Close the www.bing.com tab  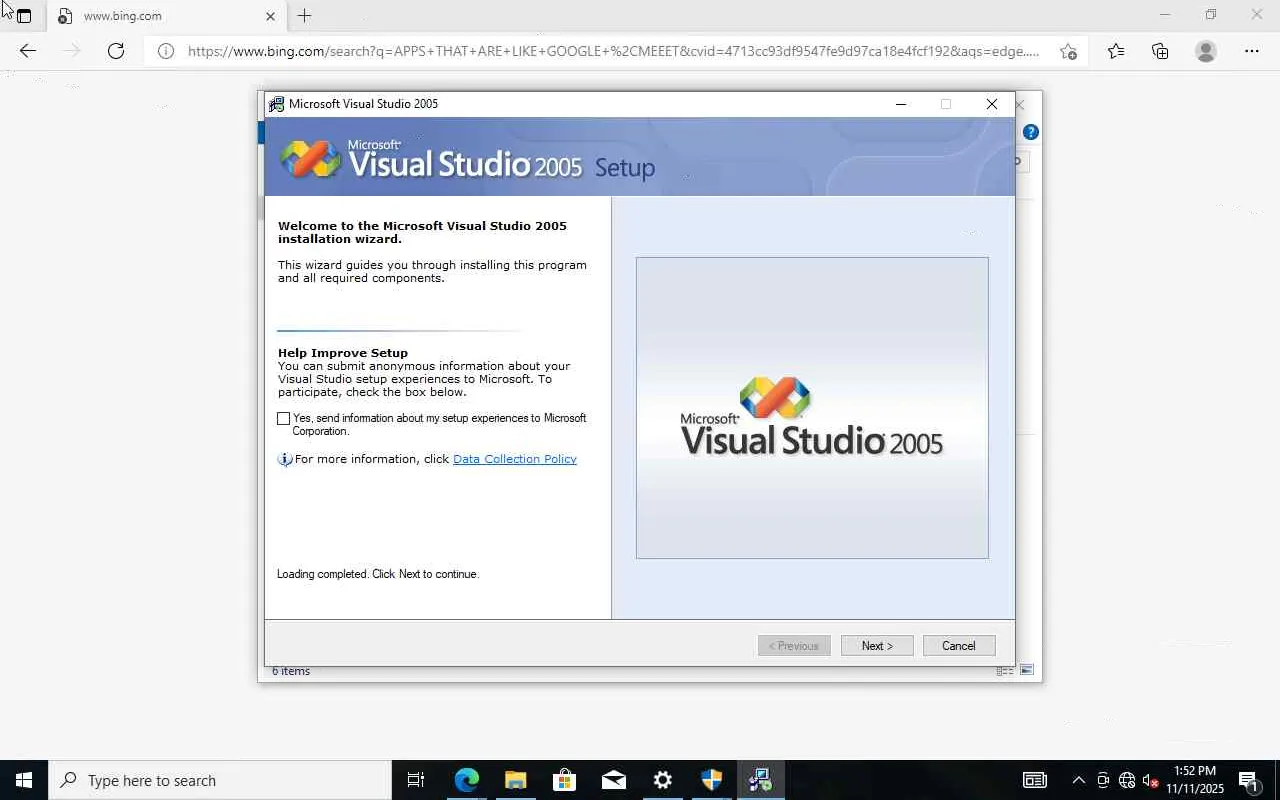(x=270, y=16)
